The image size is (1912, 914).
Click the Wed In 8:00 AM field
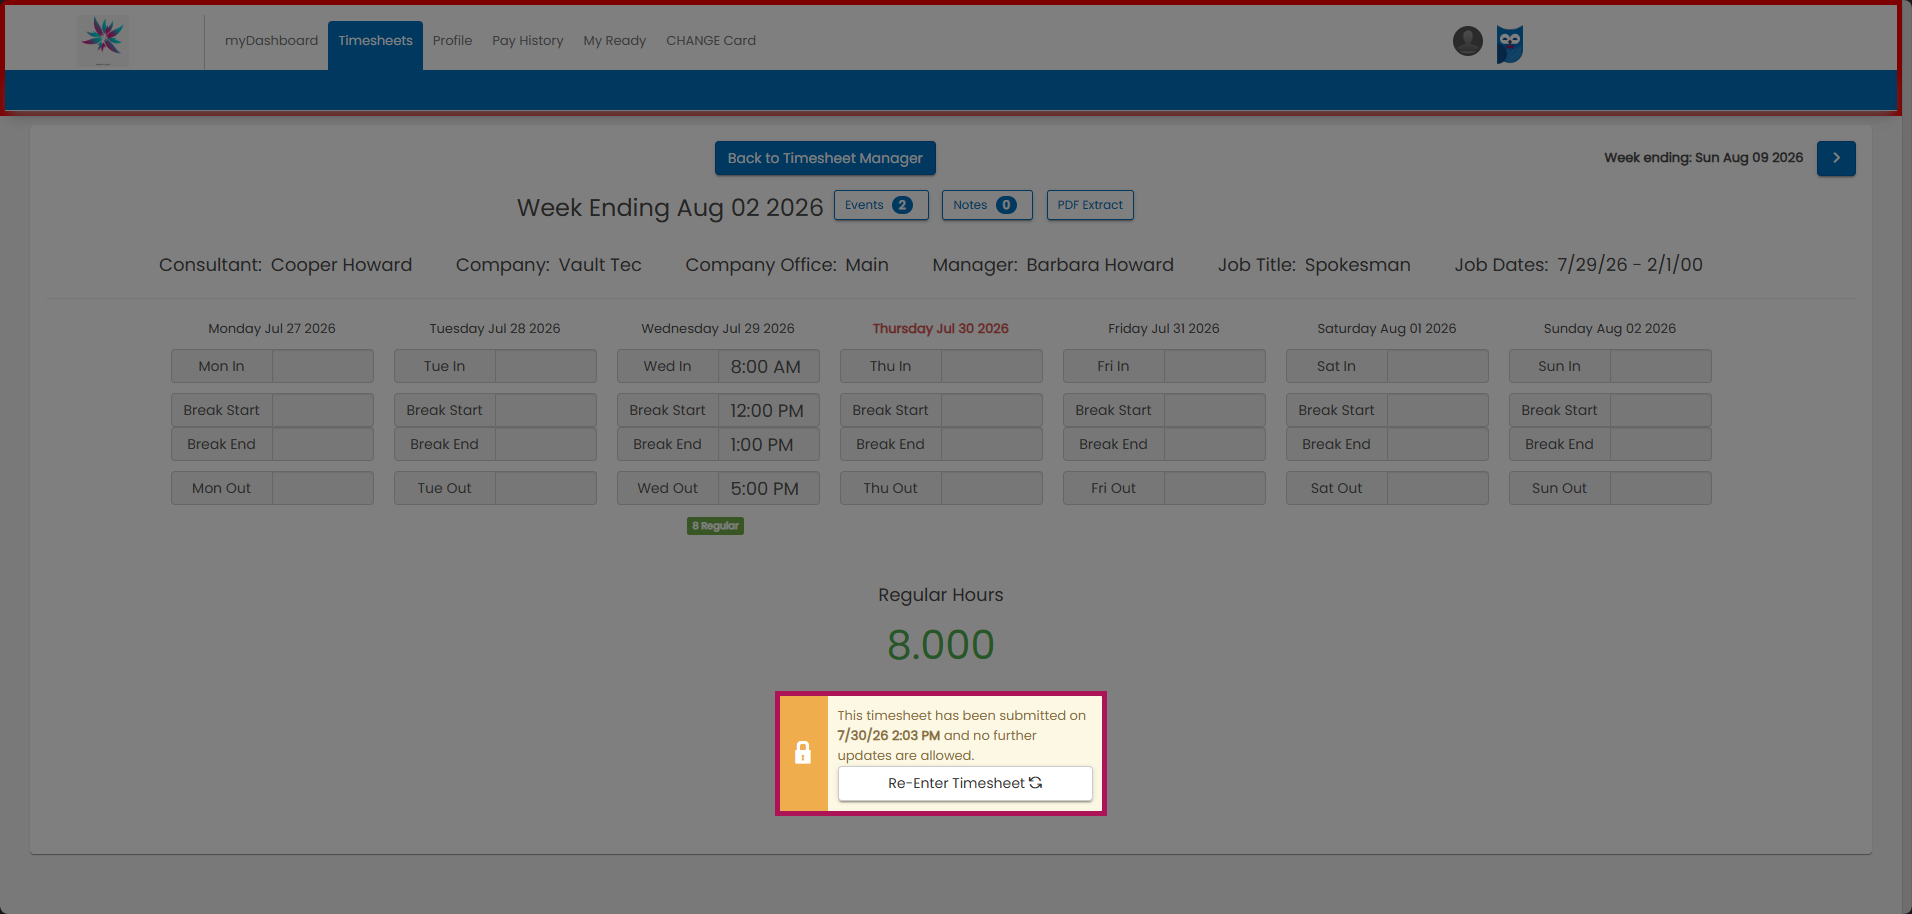(768, 366)
